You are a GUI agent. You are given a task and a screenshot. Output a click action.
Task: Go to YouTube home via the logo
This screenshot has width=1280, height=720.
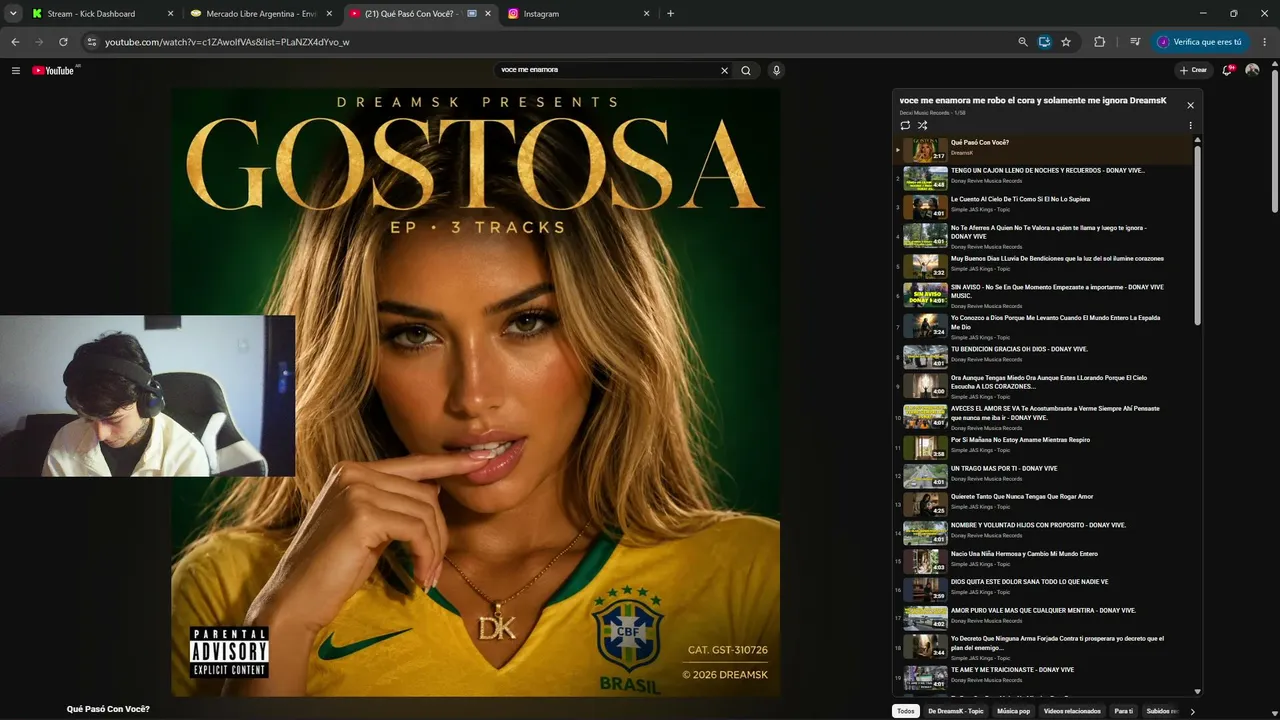point(55,70)
